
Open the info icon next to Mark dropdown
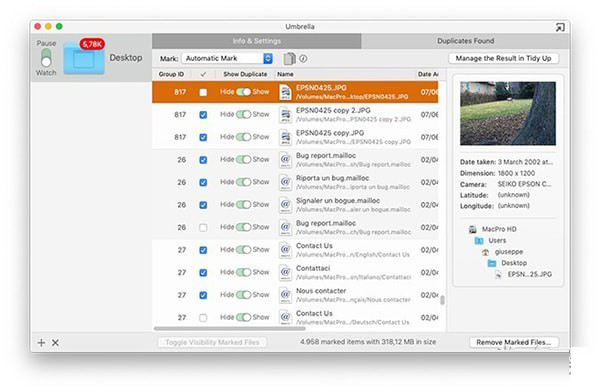pos(303,59)
